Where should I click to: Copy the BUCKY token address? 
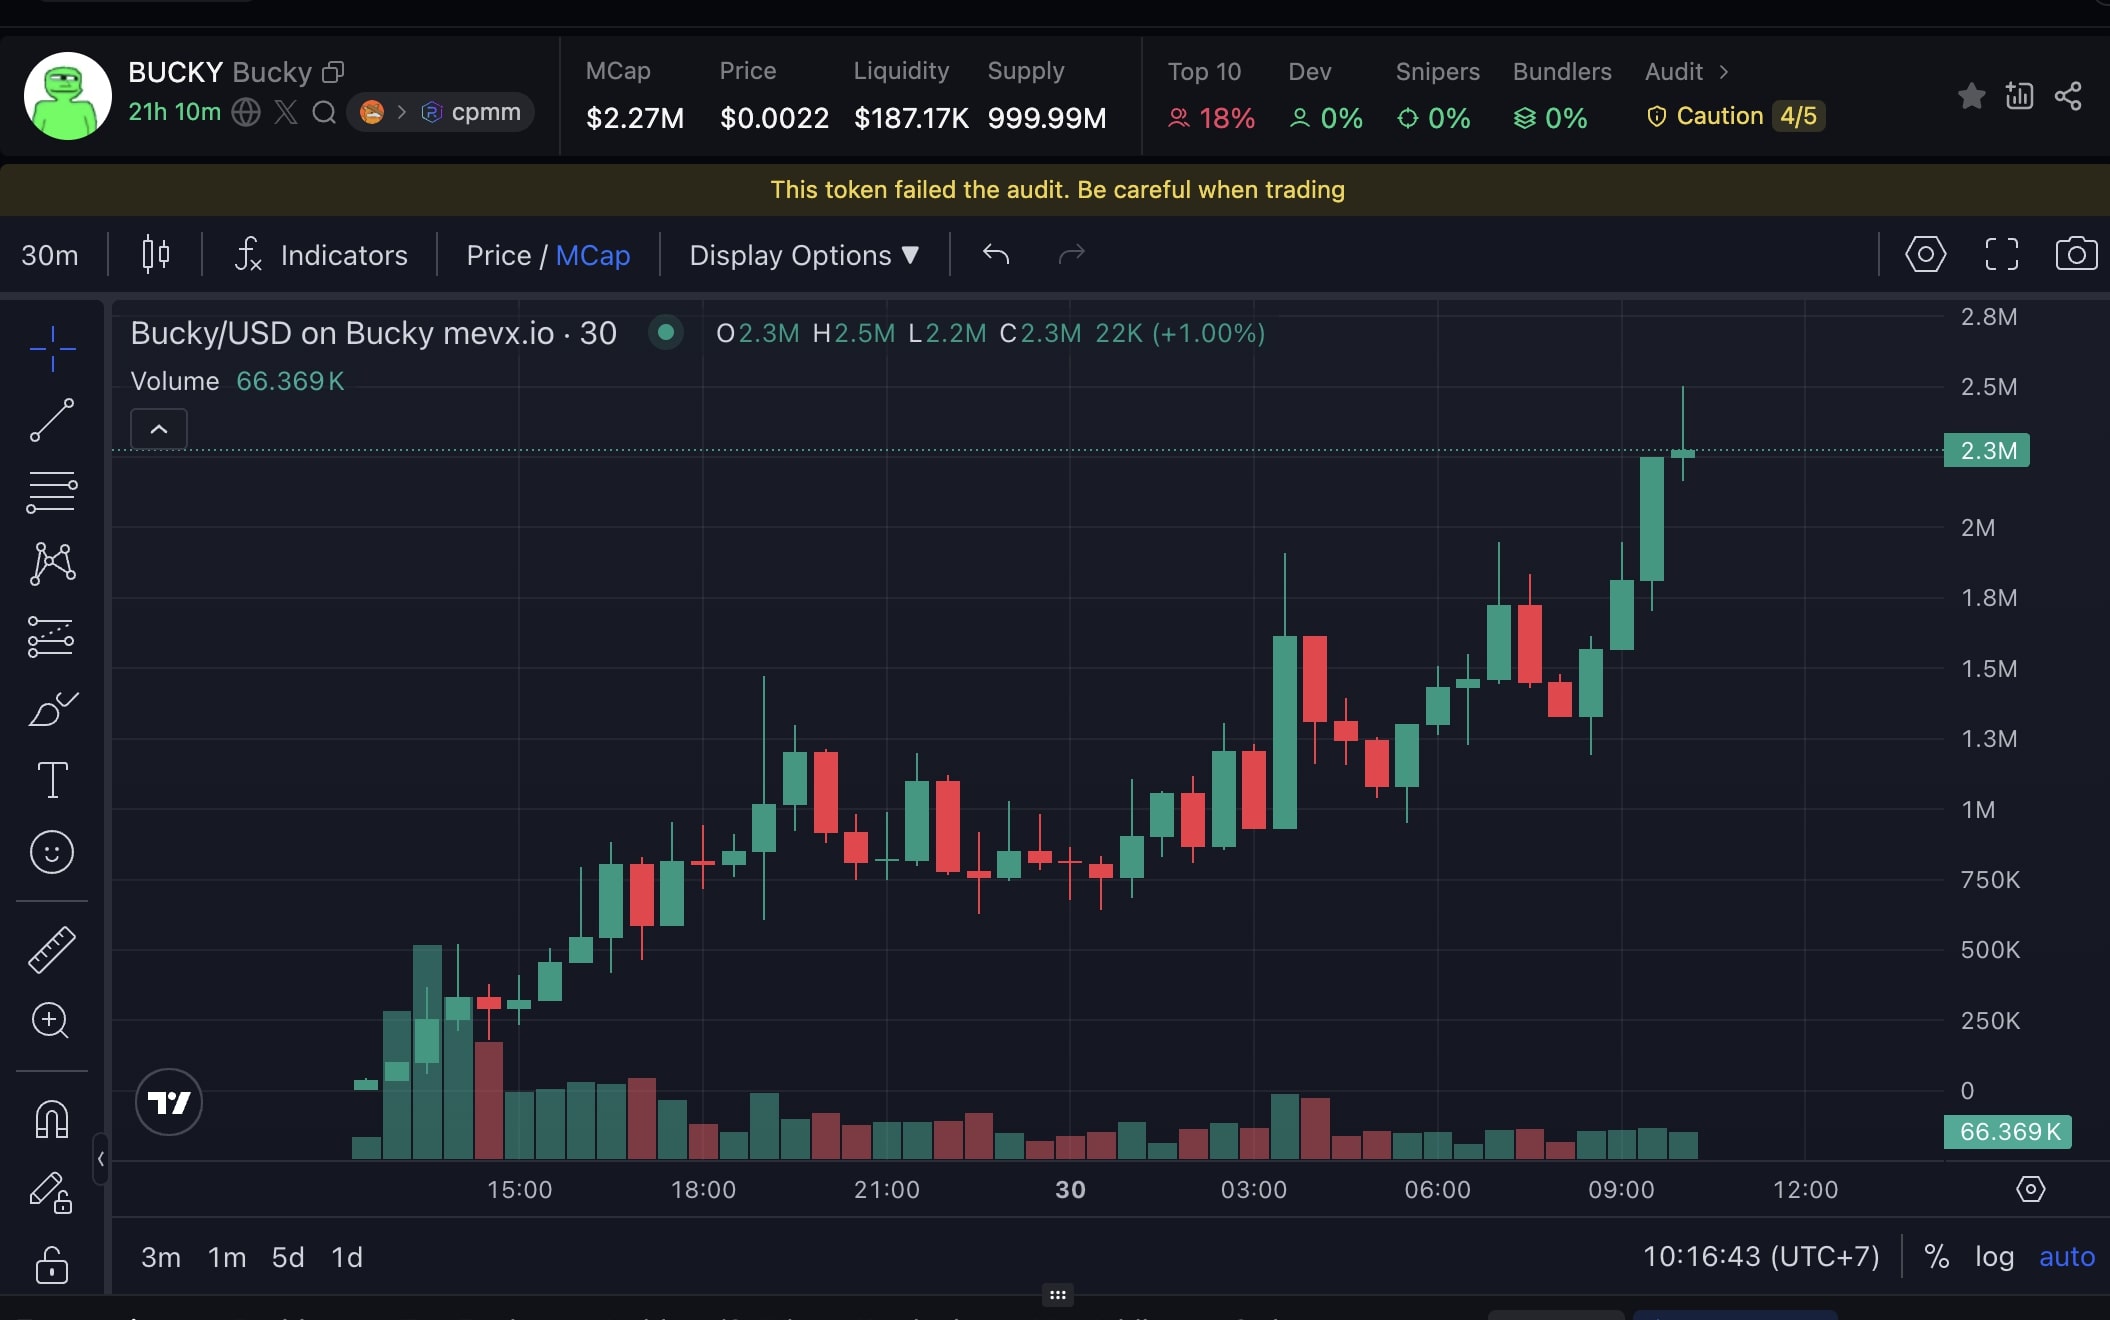coord(333,72)
